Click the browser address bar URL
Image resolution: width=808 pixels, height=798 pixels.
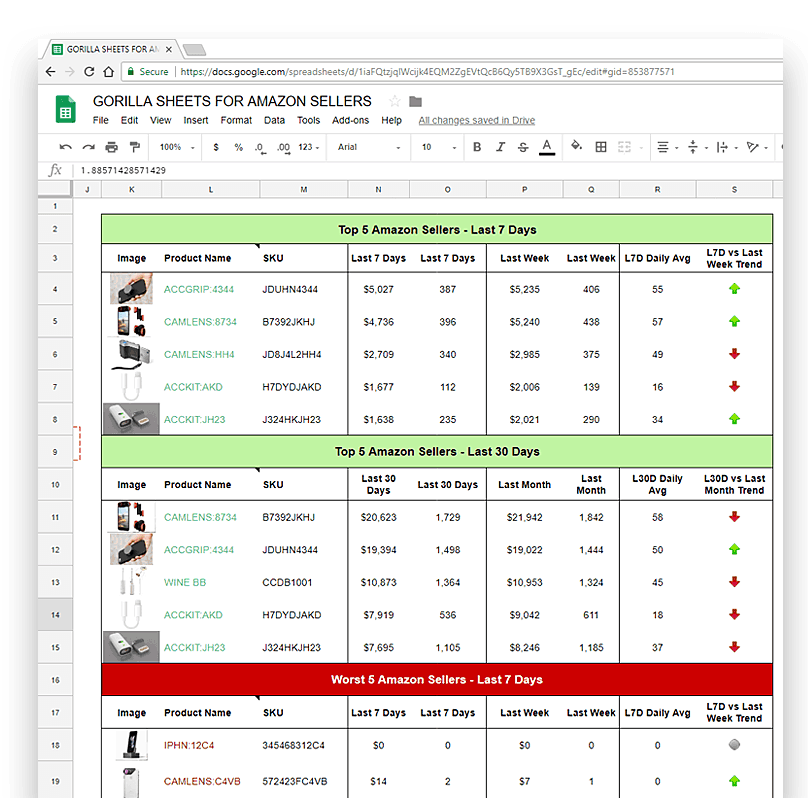(x=427, y=72)
